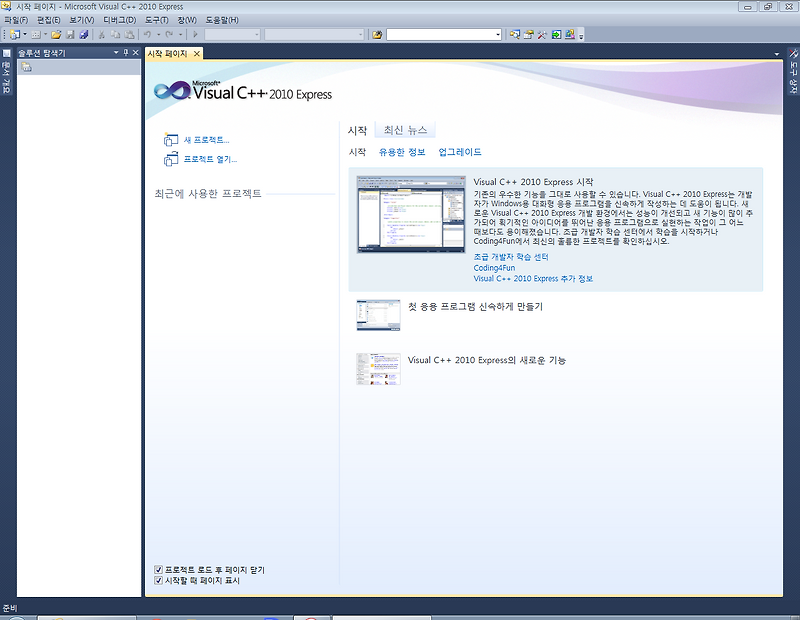
Task: Click the Open Project icon on start page
Action: [x=170, y=159]
